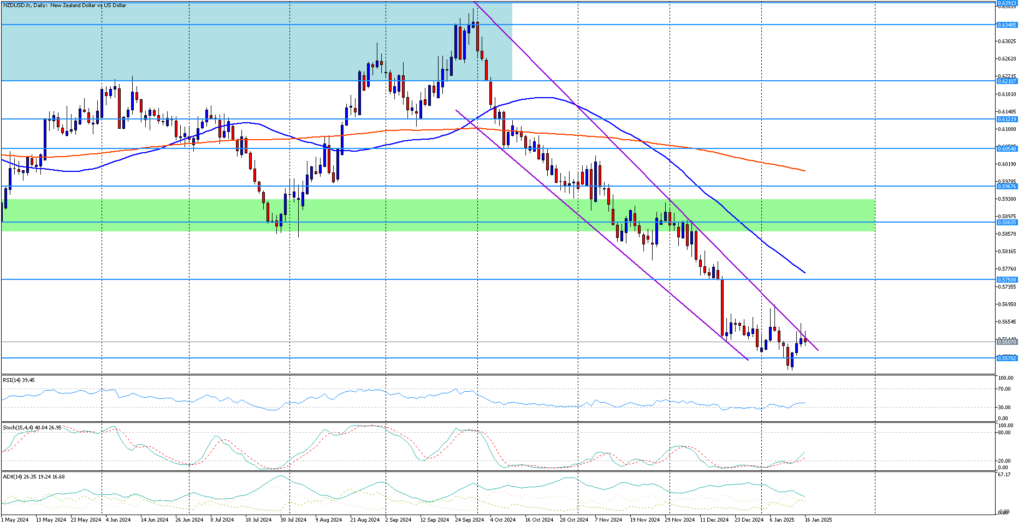Click the 0.63405 horizontal line price tag
Screen dimensions: 1024x526
(x=1006, y=25)
